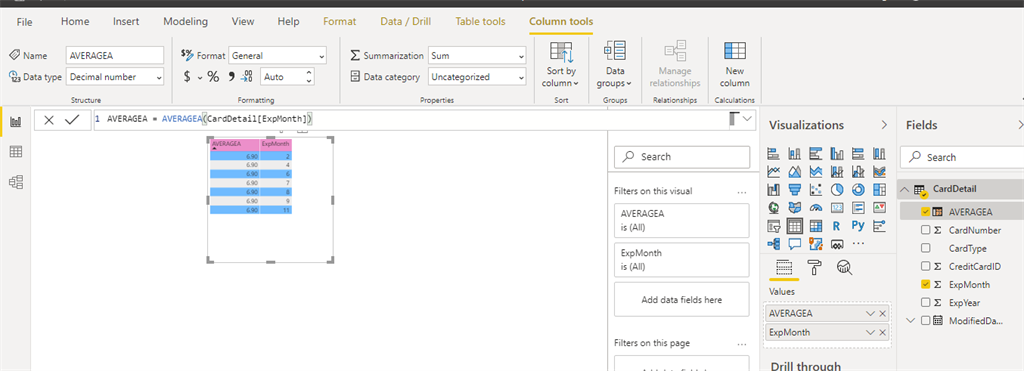The width and height of the screenshot is (1024, 371).
Task: Select the area chart visual
Action: coord(795,172)
